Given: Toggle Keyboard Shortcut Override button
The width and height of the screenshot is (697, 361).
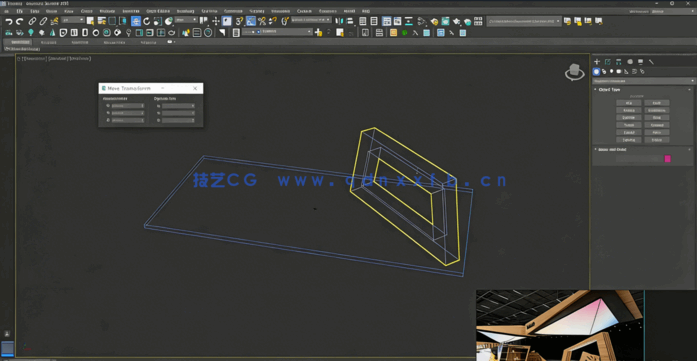Looking at the screenshot, I should click(x=227, y=21).
